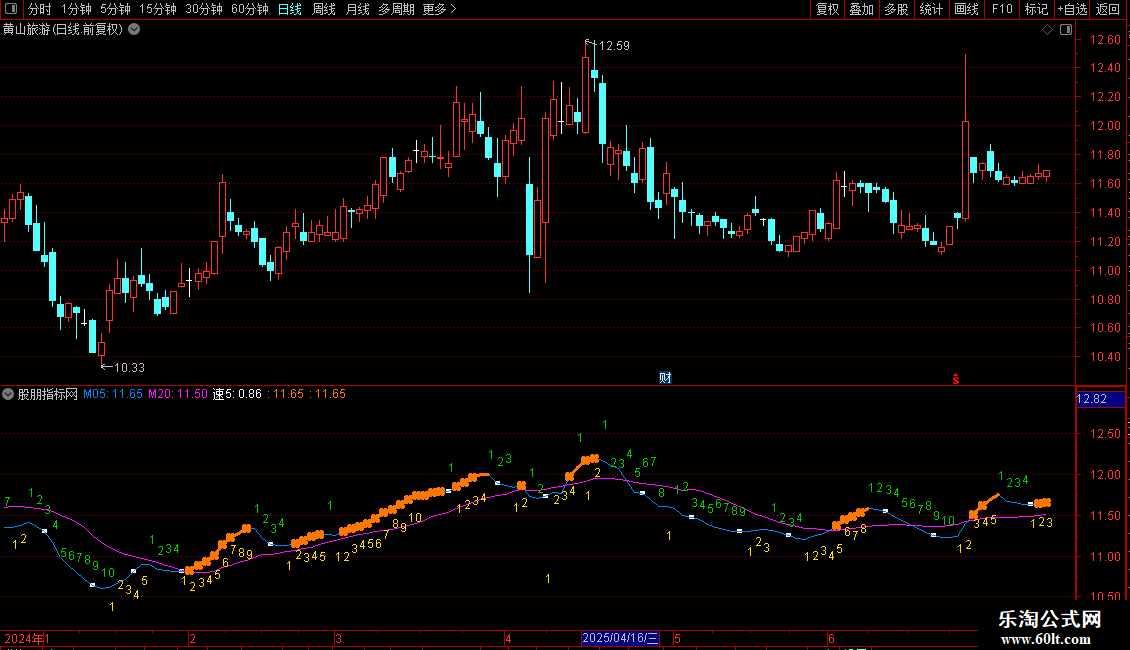The width and height of the screenshot is (1130, 650).
Task: Open 统计 statistics
Action: [930, 9]
